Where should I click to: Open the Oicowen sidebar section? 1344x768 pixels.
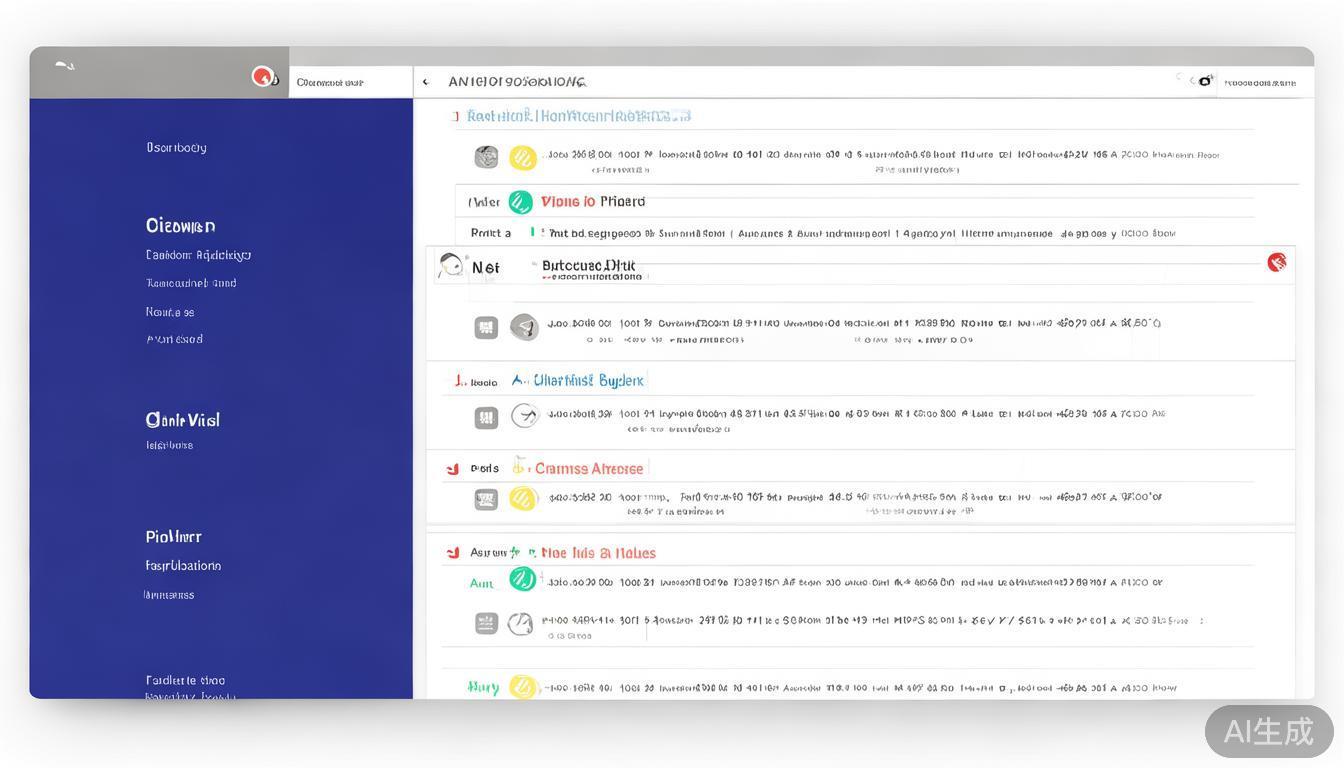pos(180,226)
